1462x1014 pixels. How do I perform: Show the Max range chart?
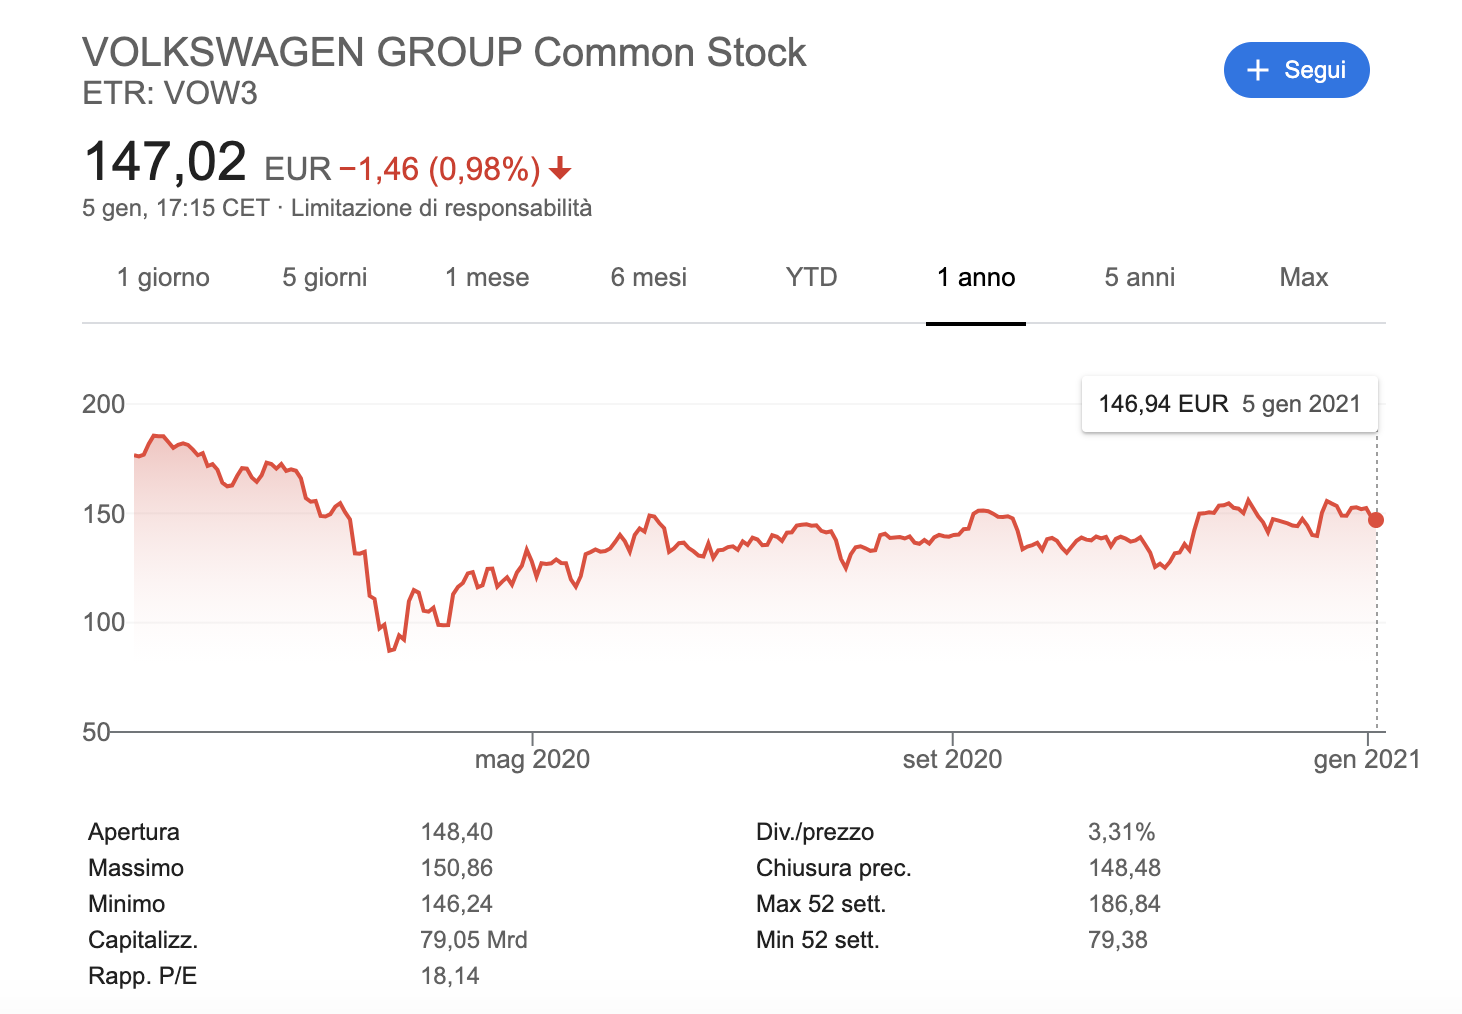point(1303,277)
